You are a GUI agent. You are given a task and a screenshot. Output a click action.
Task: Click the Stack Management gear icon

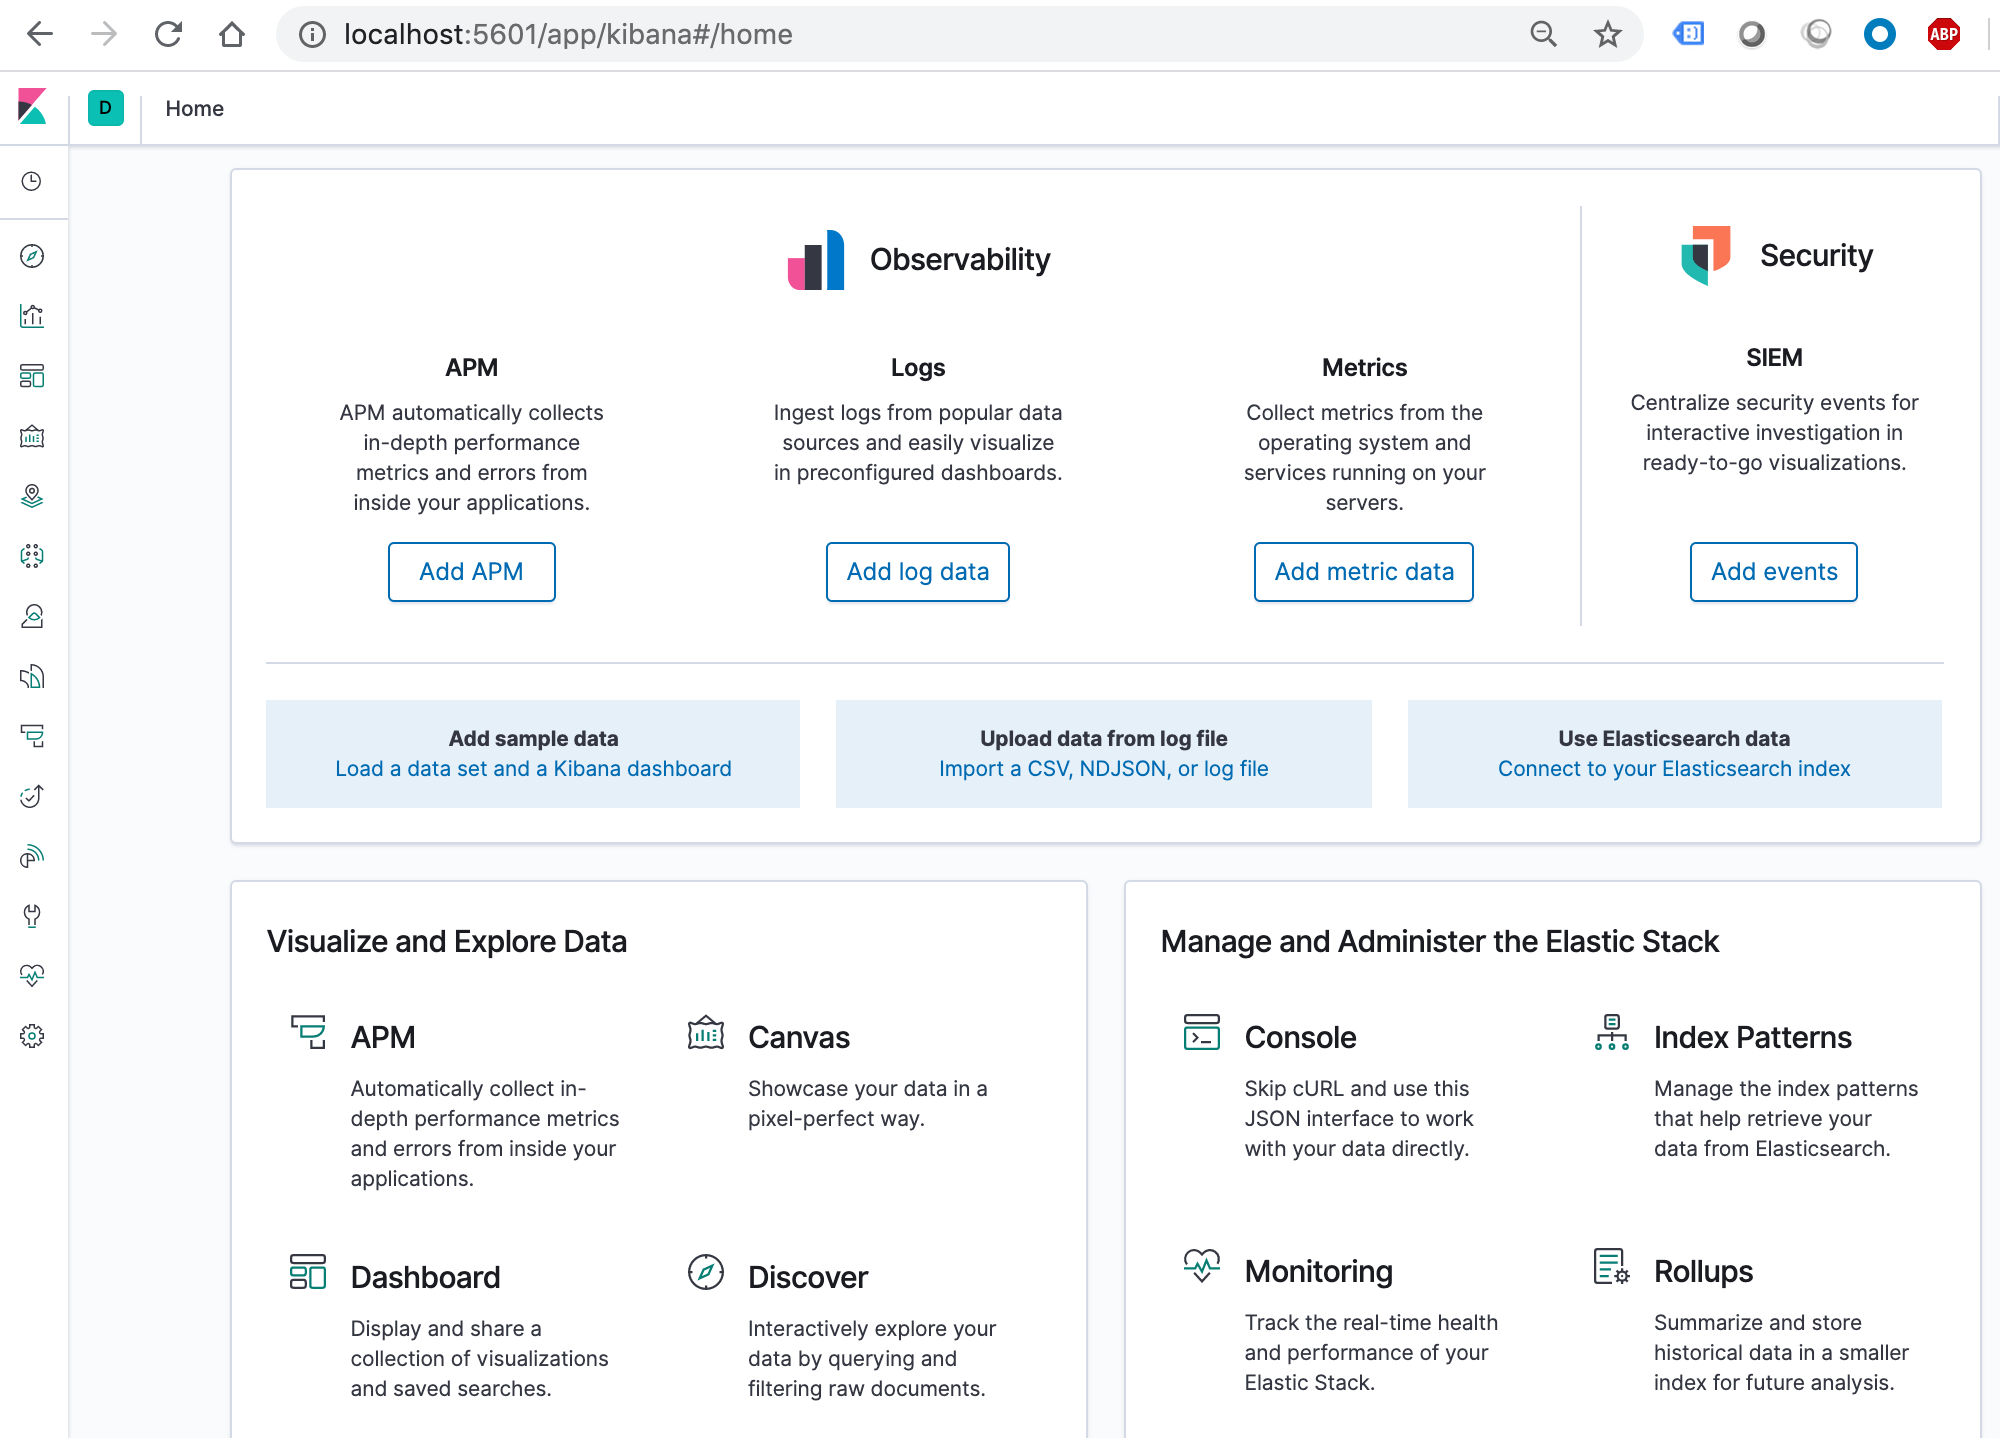[x=34, y=1036]
